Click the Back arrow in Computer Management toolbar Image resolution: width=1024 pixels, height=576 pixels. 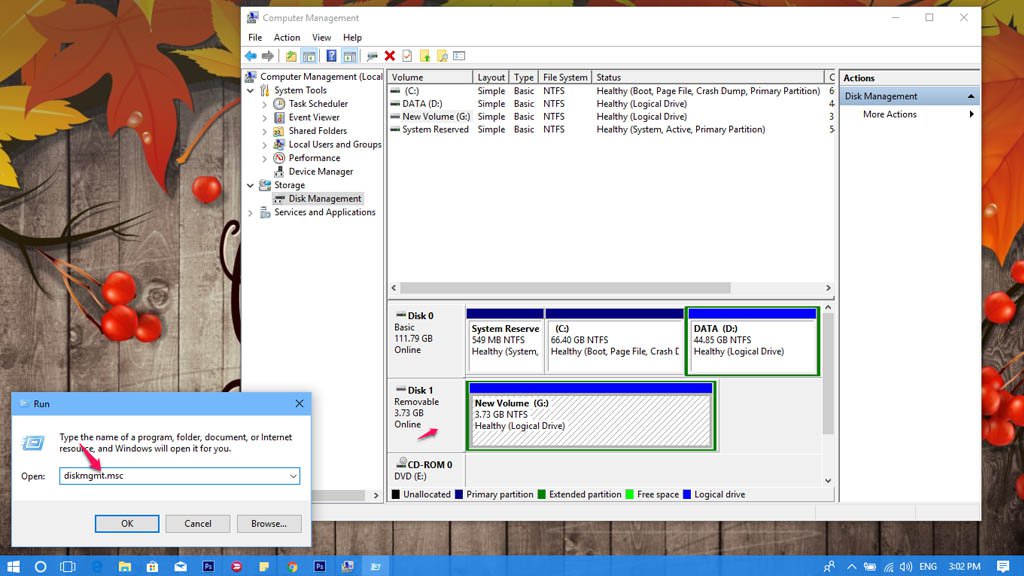tap(251, 56)
